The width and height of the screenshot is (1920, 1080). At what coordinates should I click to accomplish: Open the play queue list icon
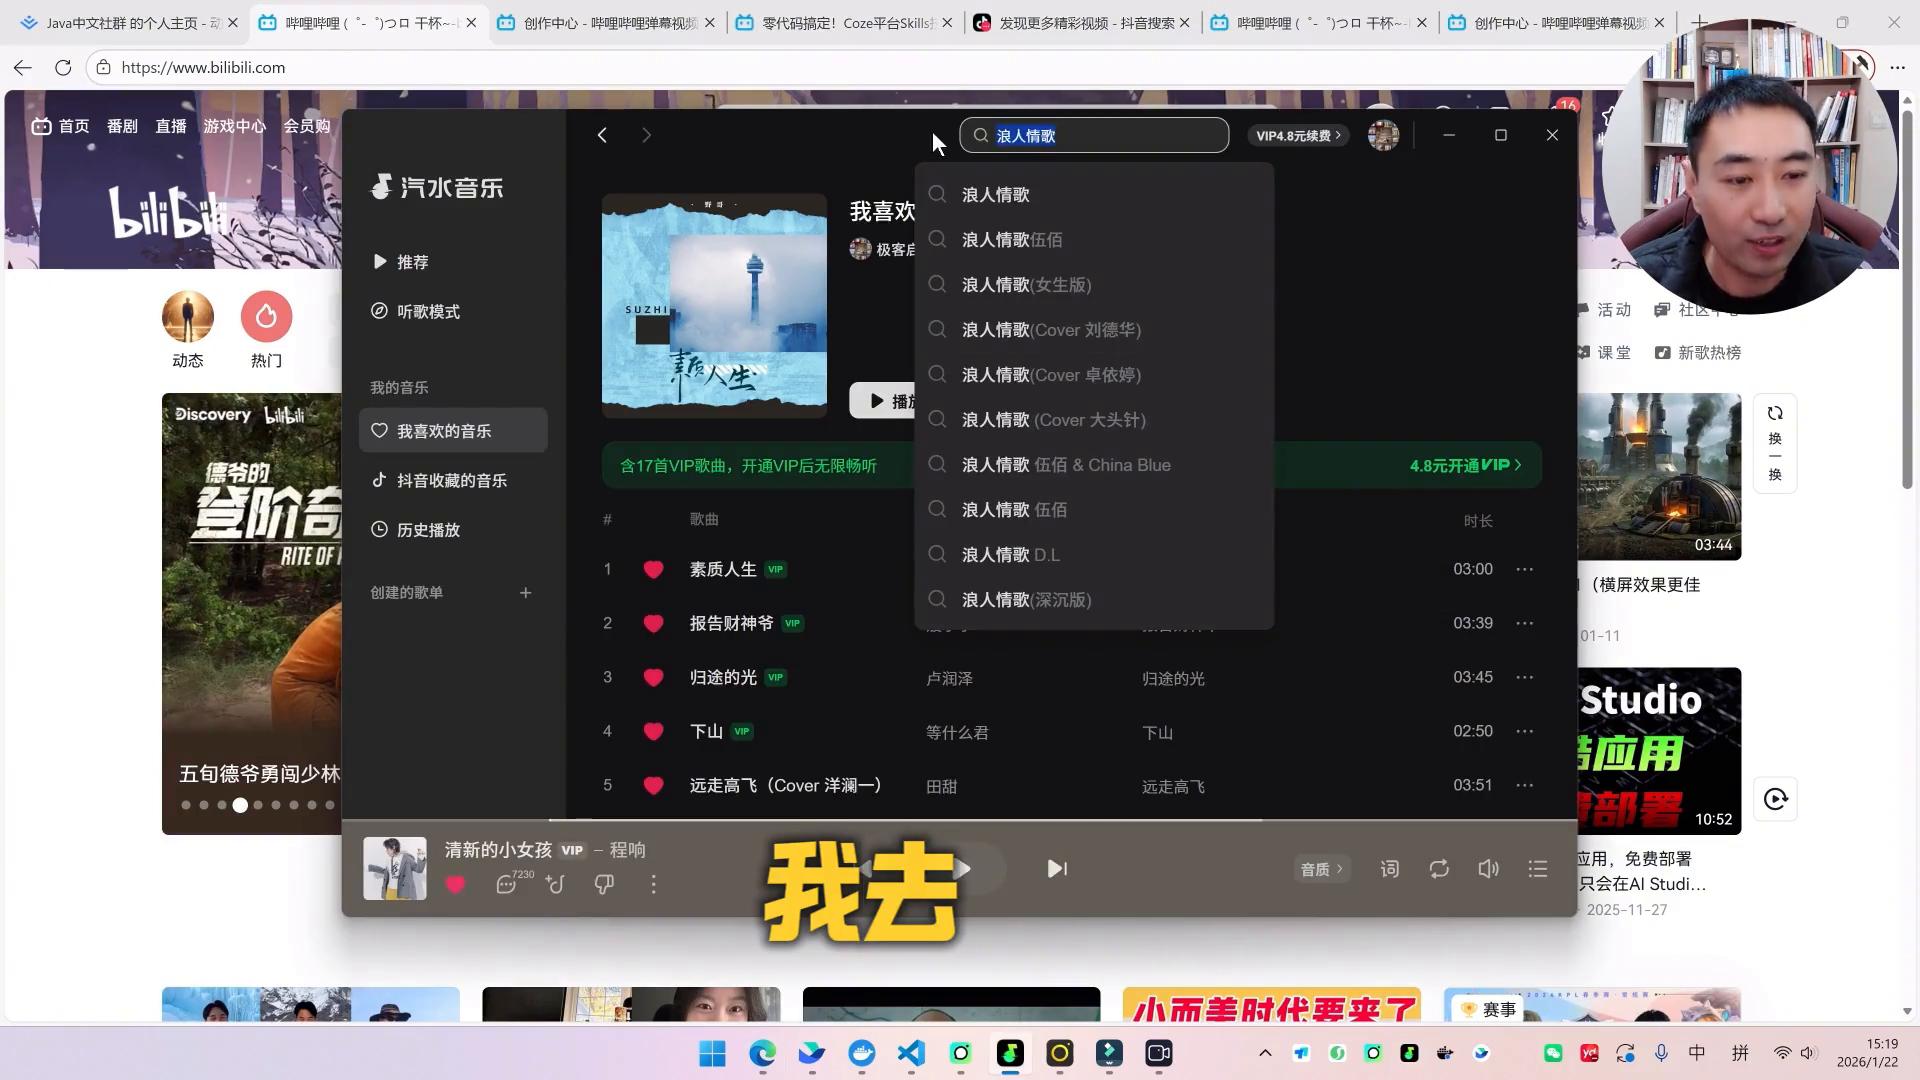tap(1538, 869)
